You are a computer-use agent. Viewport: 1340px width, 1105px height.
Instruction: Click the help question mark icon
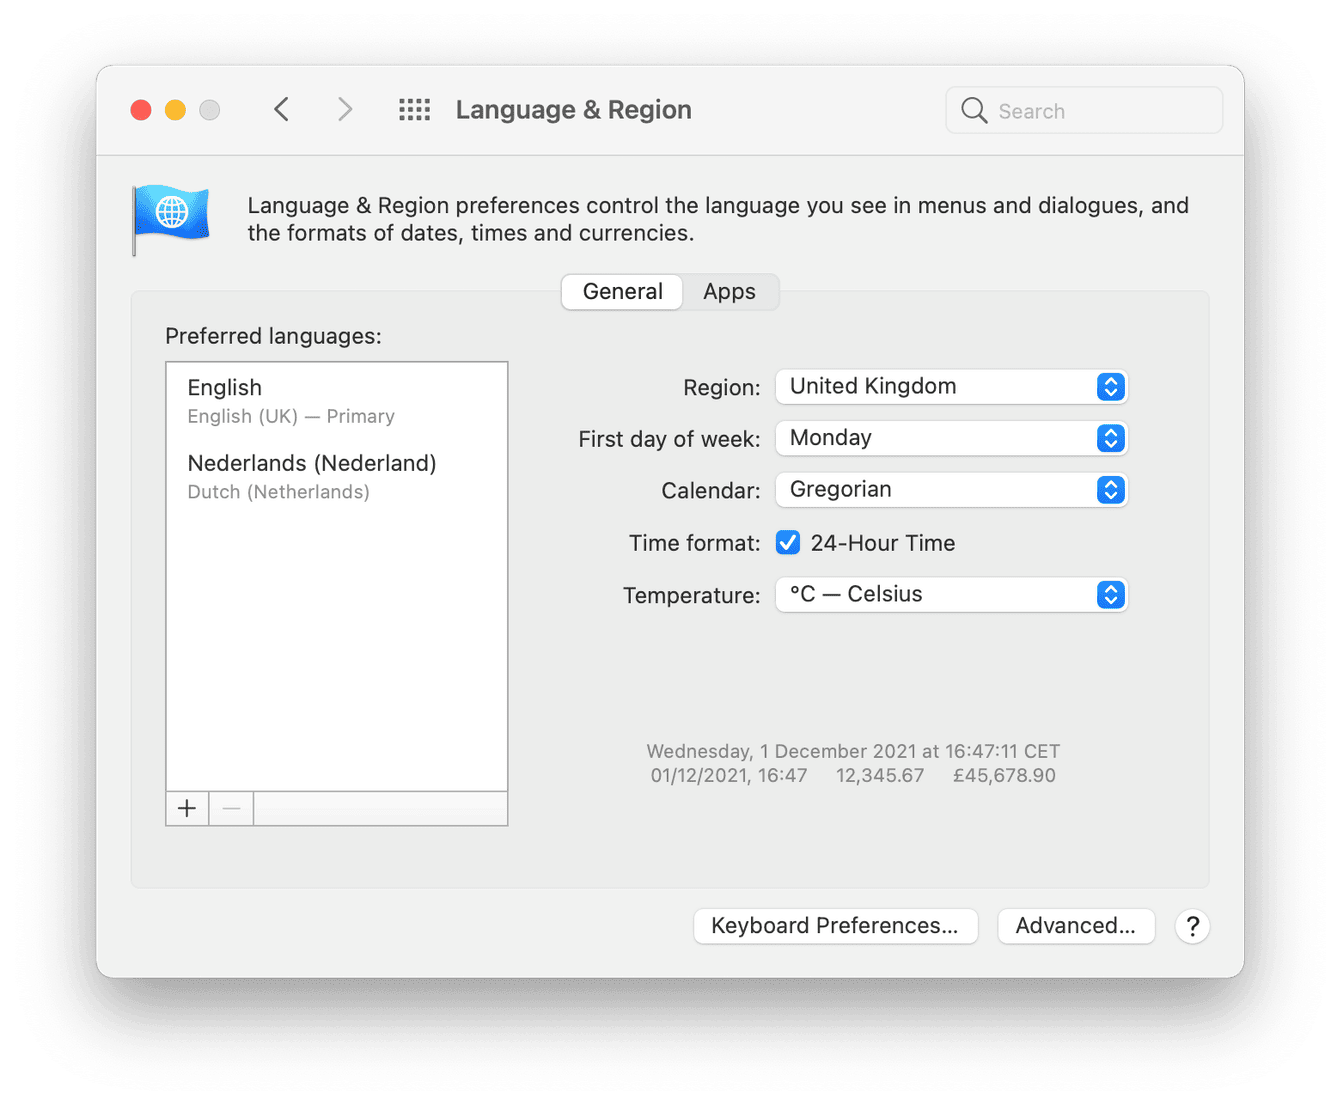(x=1192, y=927)
